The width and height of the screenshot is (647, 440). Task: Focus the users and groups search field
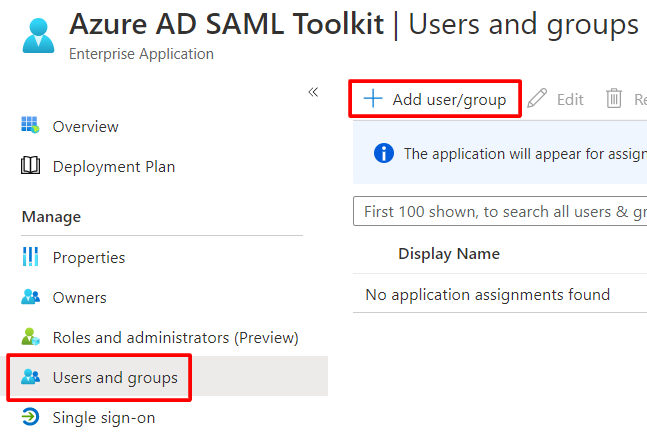click(x=500, y=211)
